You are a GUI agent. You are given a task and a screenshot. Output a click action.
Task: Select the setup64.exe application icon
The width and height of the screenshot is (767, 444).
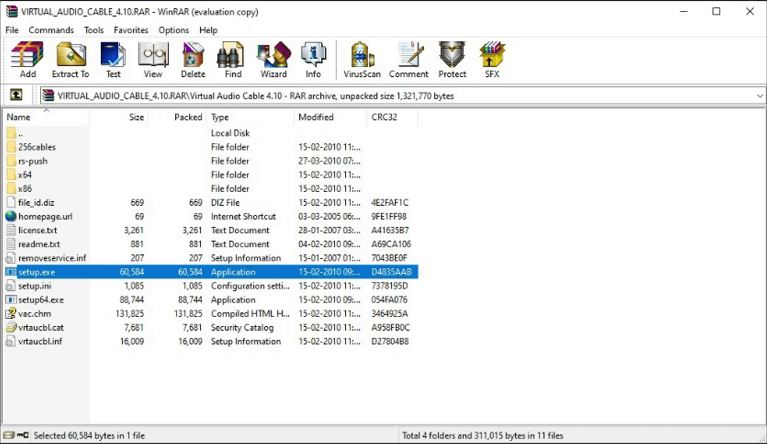pyautogui.click(x=11, y=299)
